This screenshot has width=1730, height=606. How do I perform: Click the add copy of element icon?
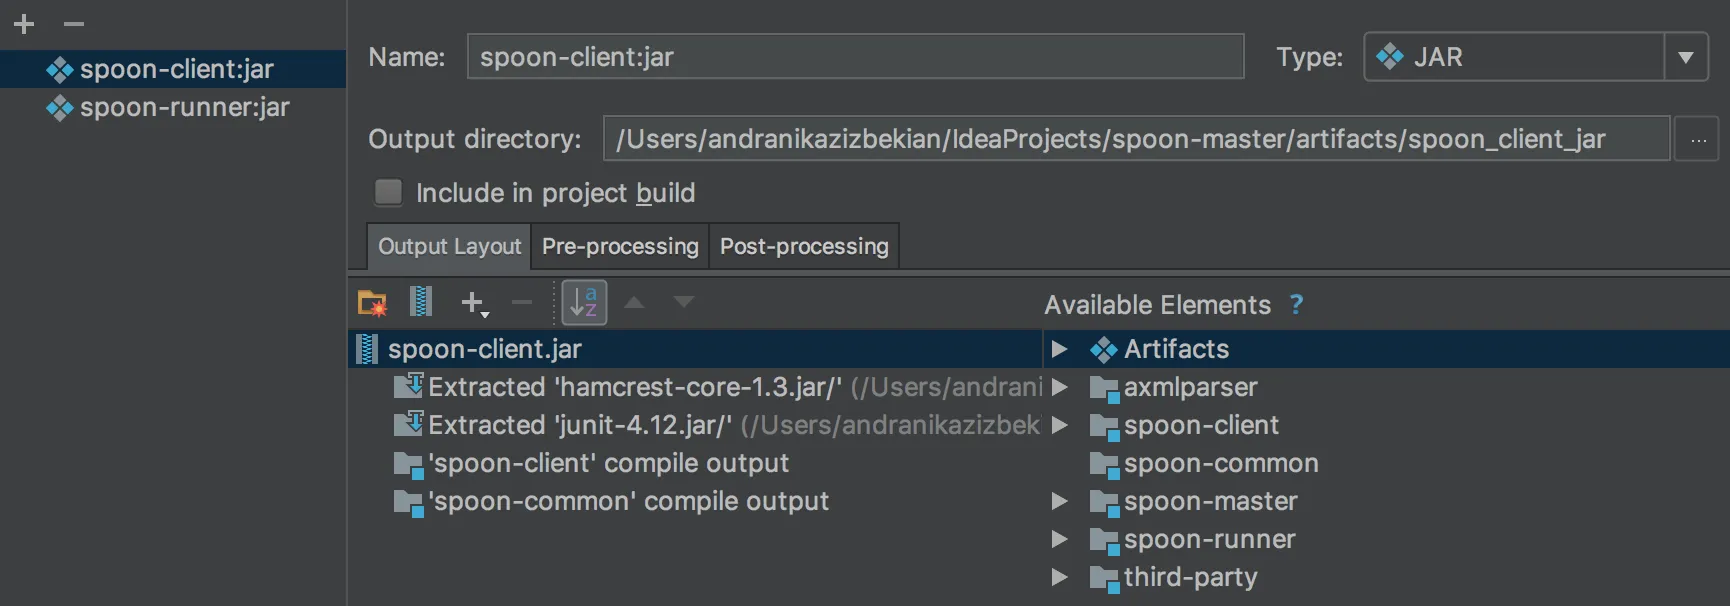(x=474, y=303)
